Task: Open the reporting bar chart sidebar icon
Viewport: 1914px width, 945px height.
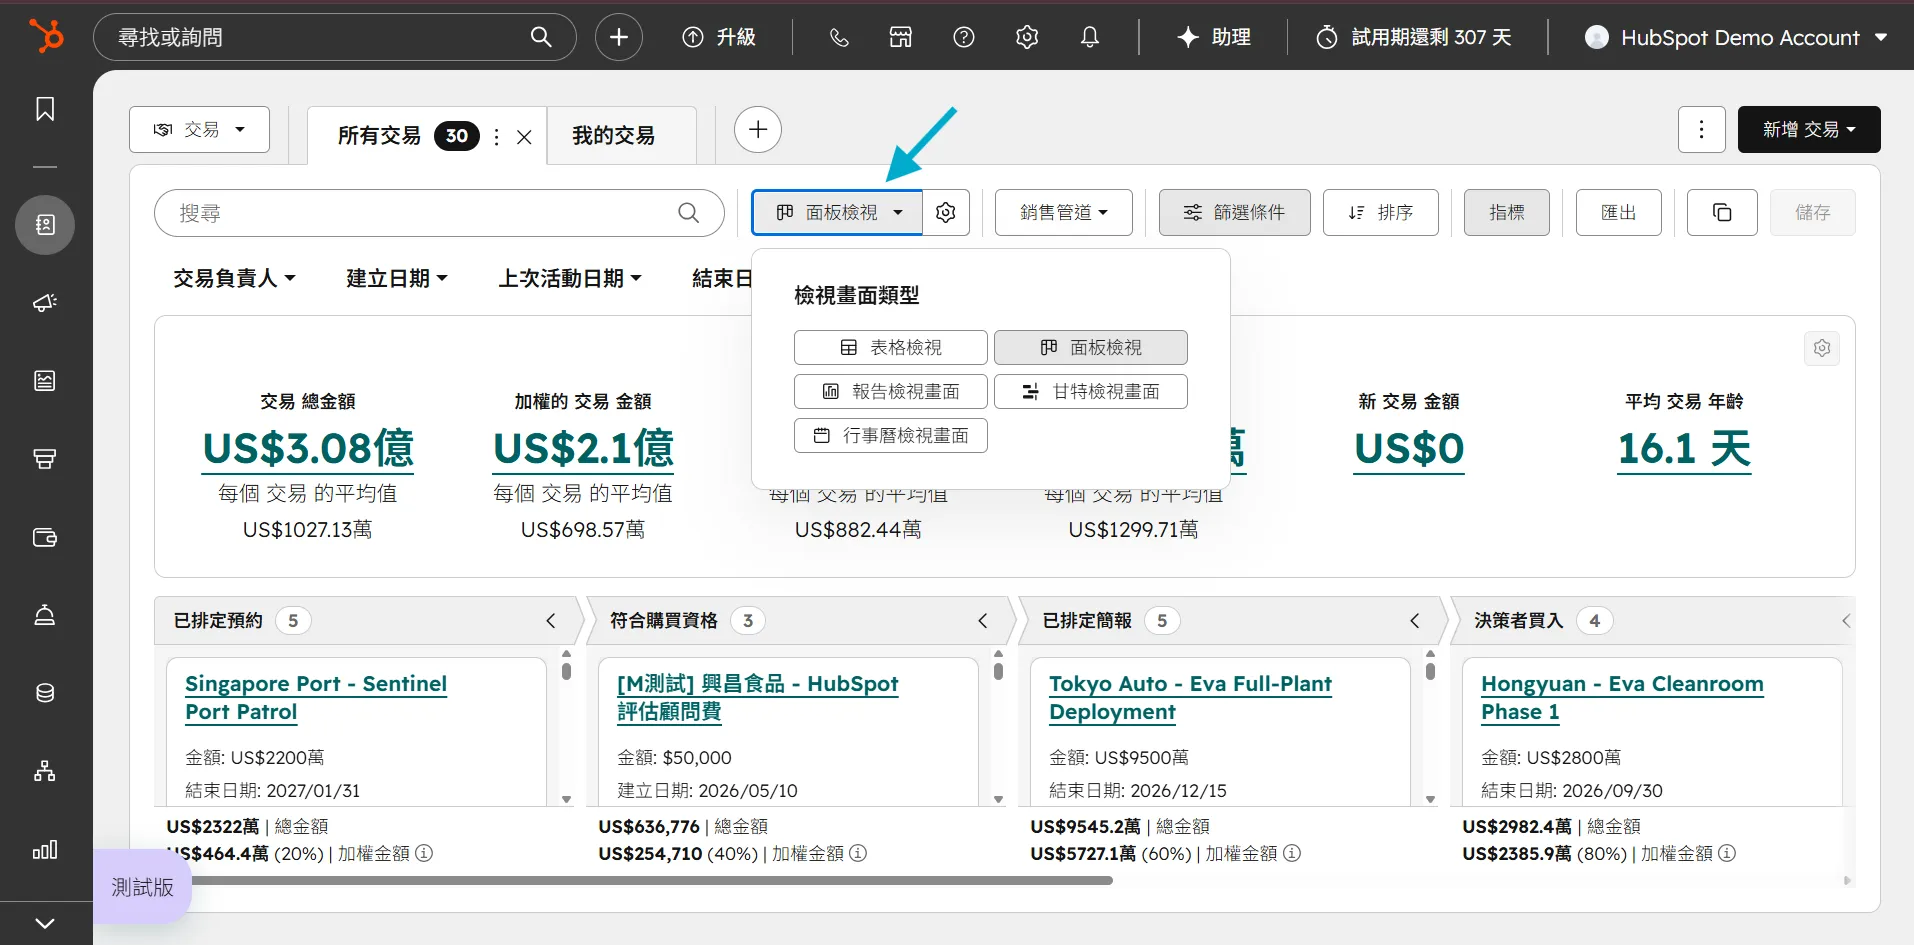Action: point(45,849)
